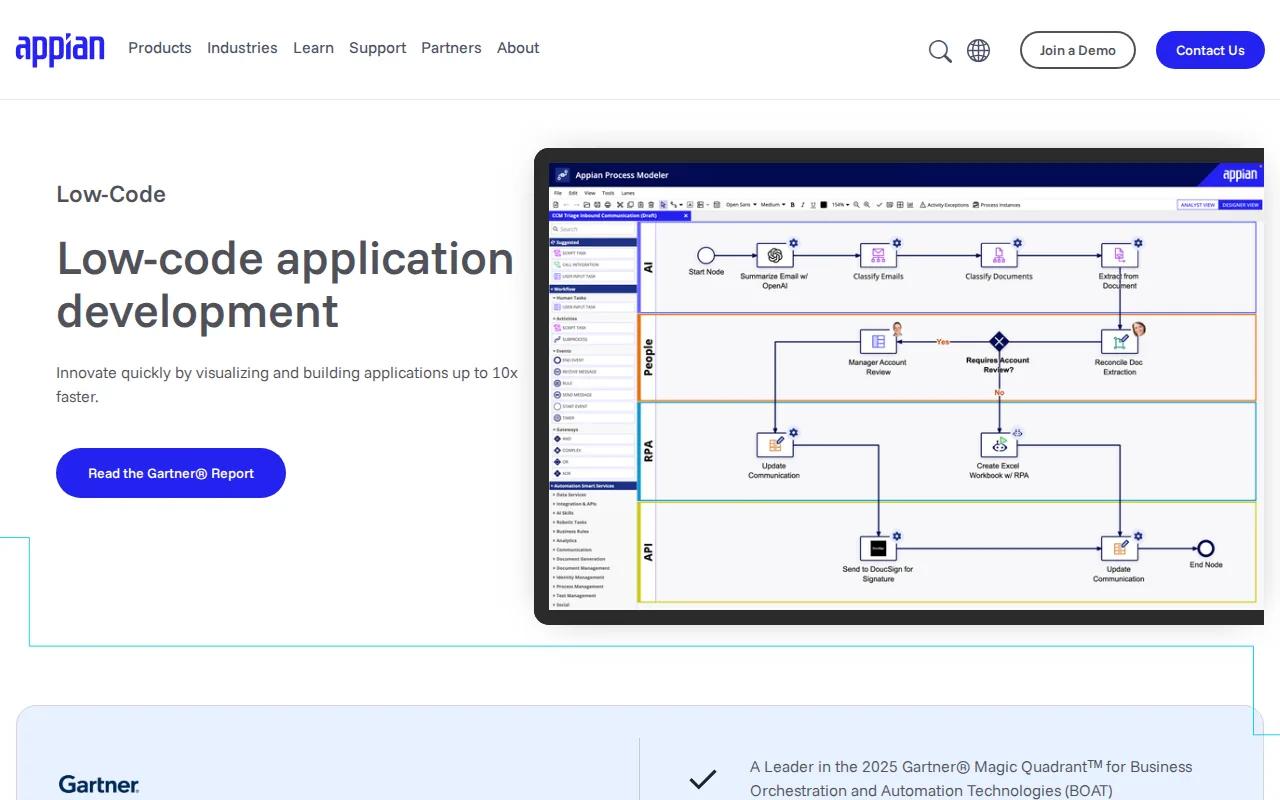Collapse the Gateways palette group
Viewport: 1280px width, 800px height.
567,429
